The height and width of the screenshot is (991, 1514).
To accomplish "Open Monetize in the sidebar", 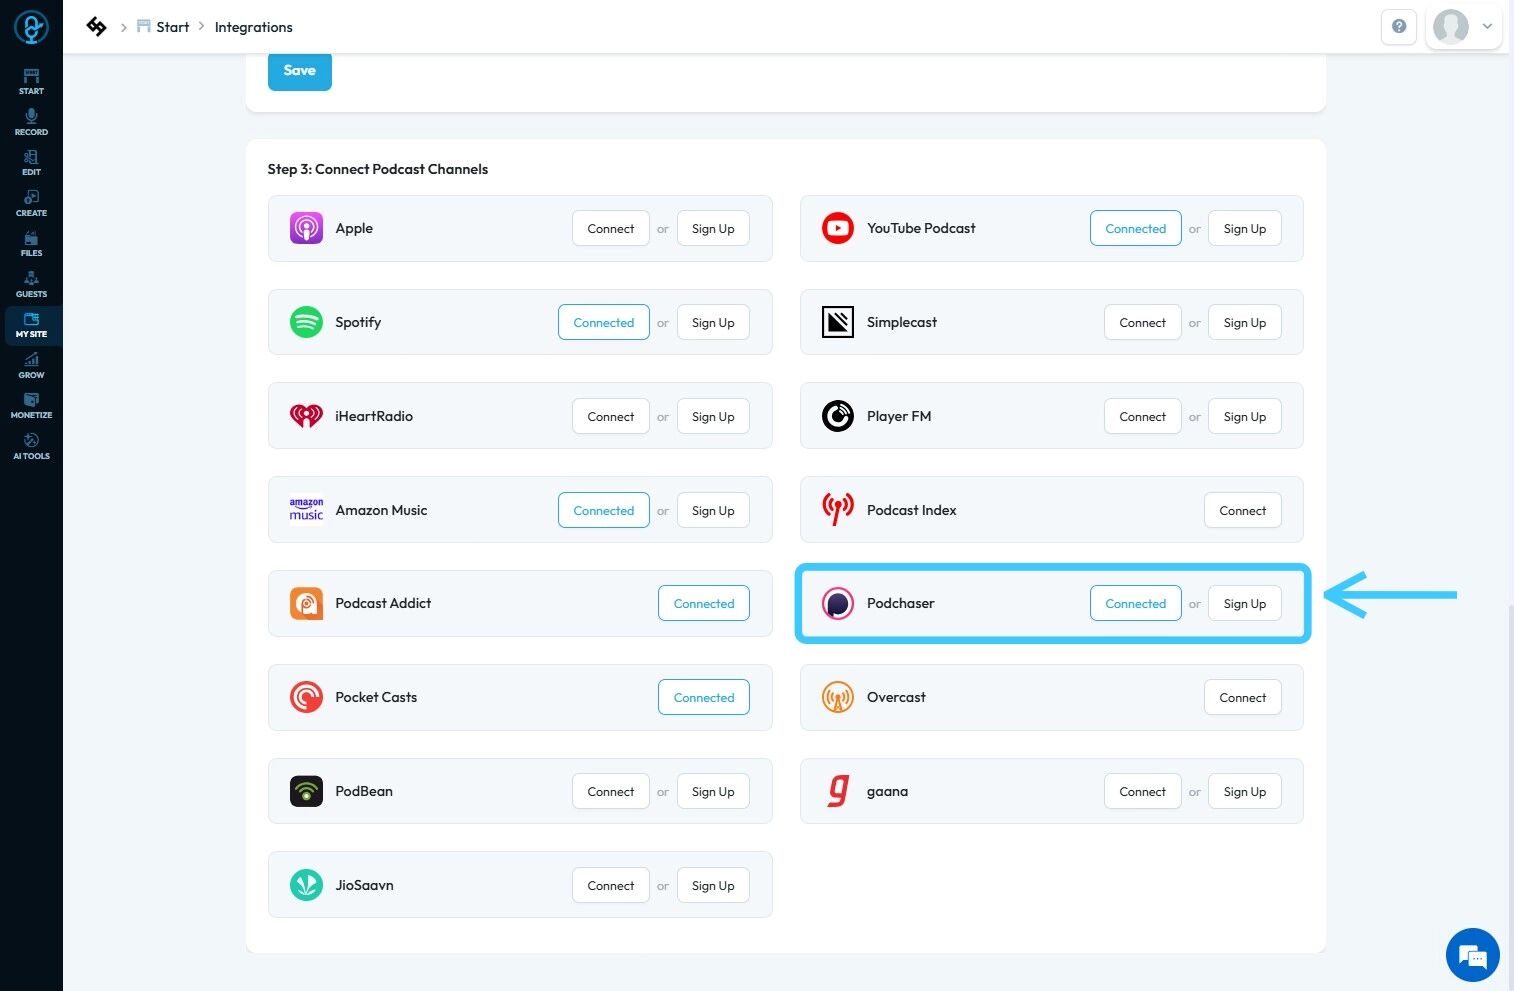I will coord(31,406).
